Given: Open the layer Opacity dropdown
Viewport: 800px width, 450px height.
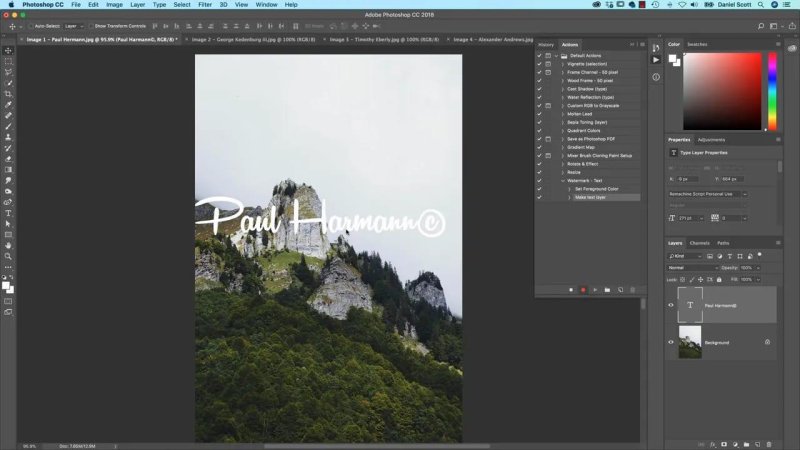Looking at the screenshot, I should (758, 267).
